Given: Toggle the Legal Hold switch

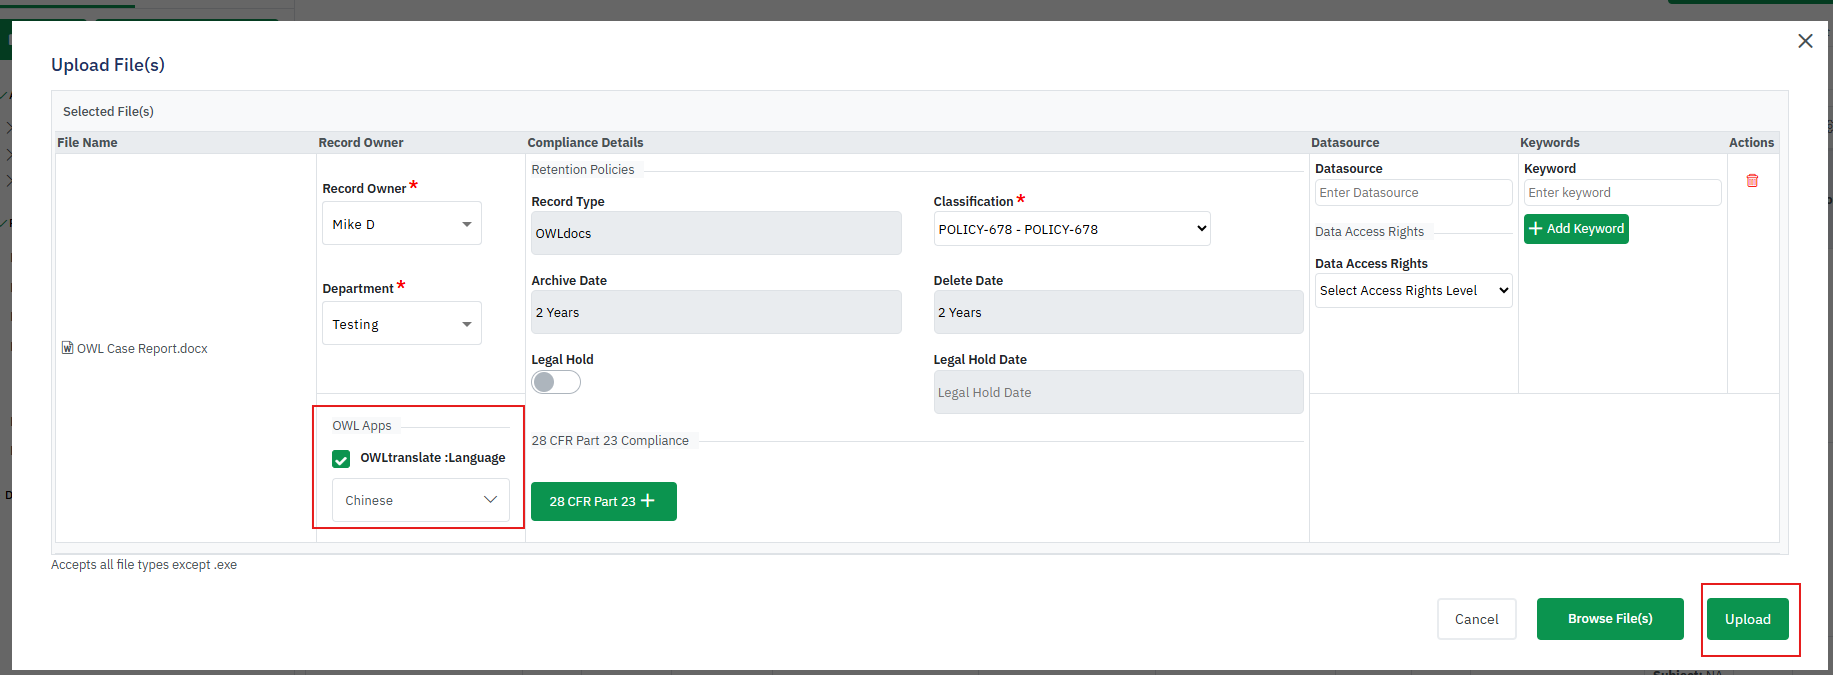Looking at the screenshot, I should [x=555, y=382].
